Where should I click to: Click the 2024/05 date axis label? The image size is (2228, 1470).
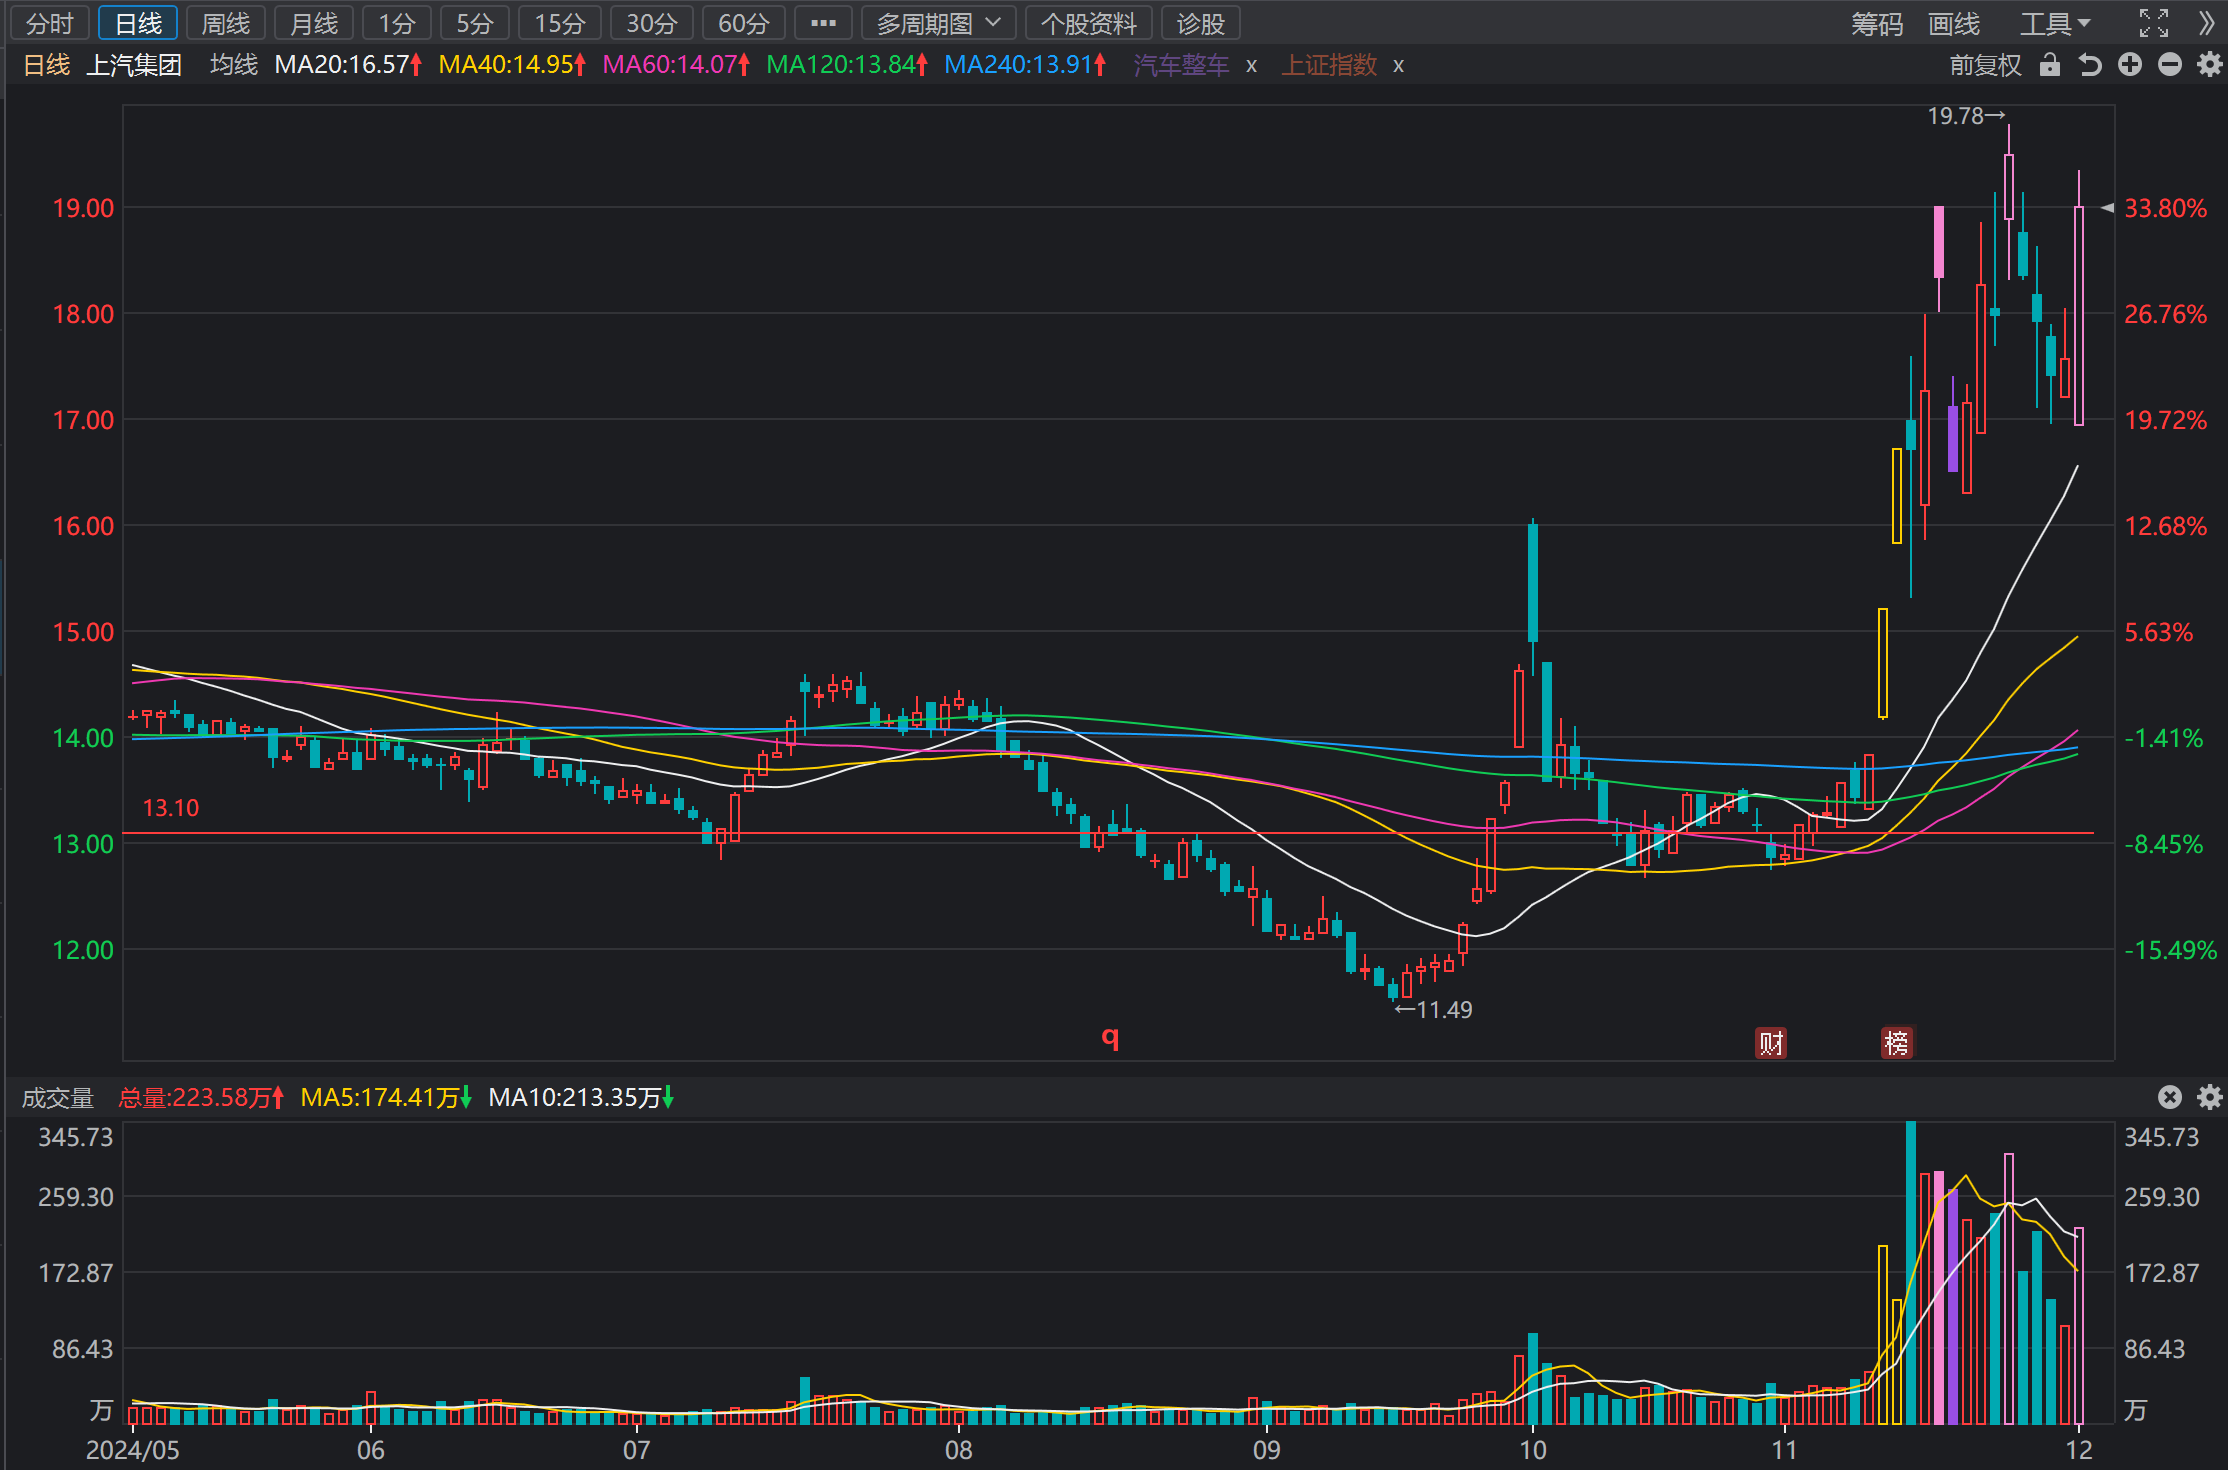(x=133, y=1450)
